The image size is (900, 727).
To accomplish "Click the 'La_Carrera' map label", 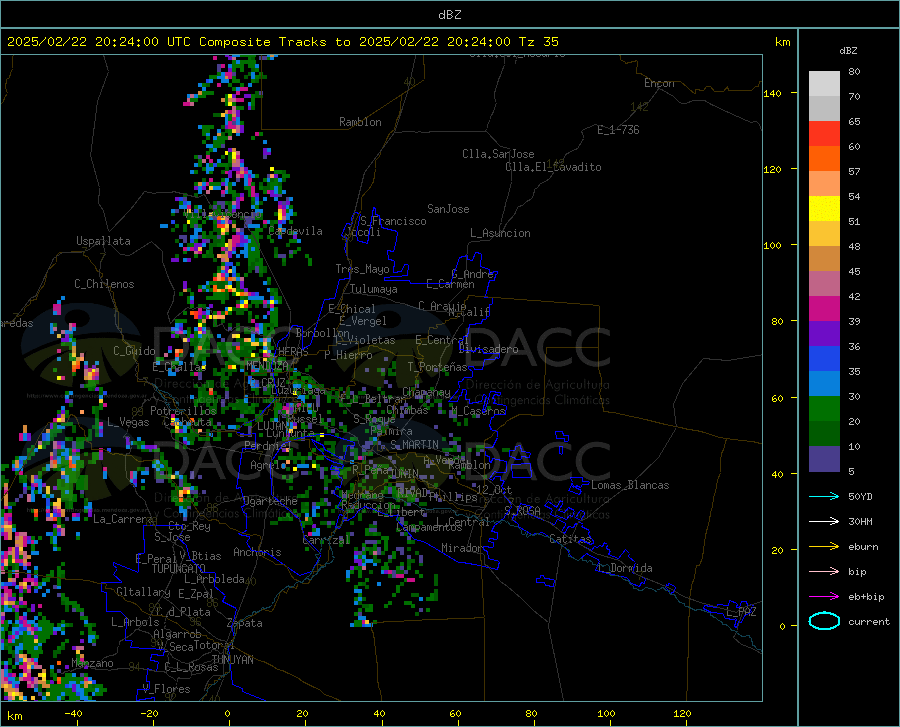I will [123, 519].
